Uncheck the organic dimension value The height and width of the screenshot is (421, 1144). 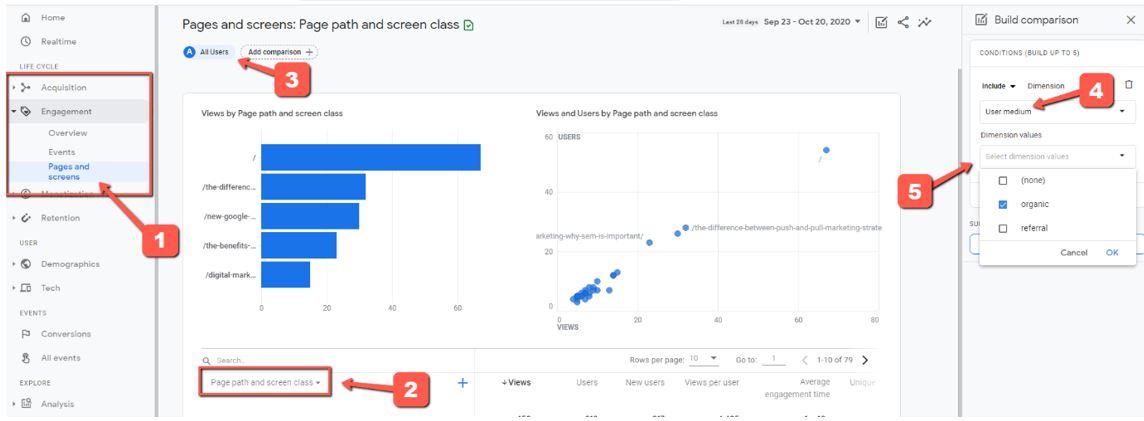coord(1002,204)
